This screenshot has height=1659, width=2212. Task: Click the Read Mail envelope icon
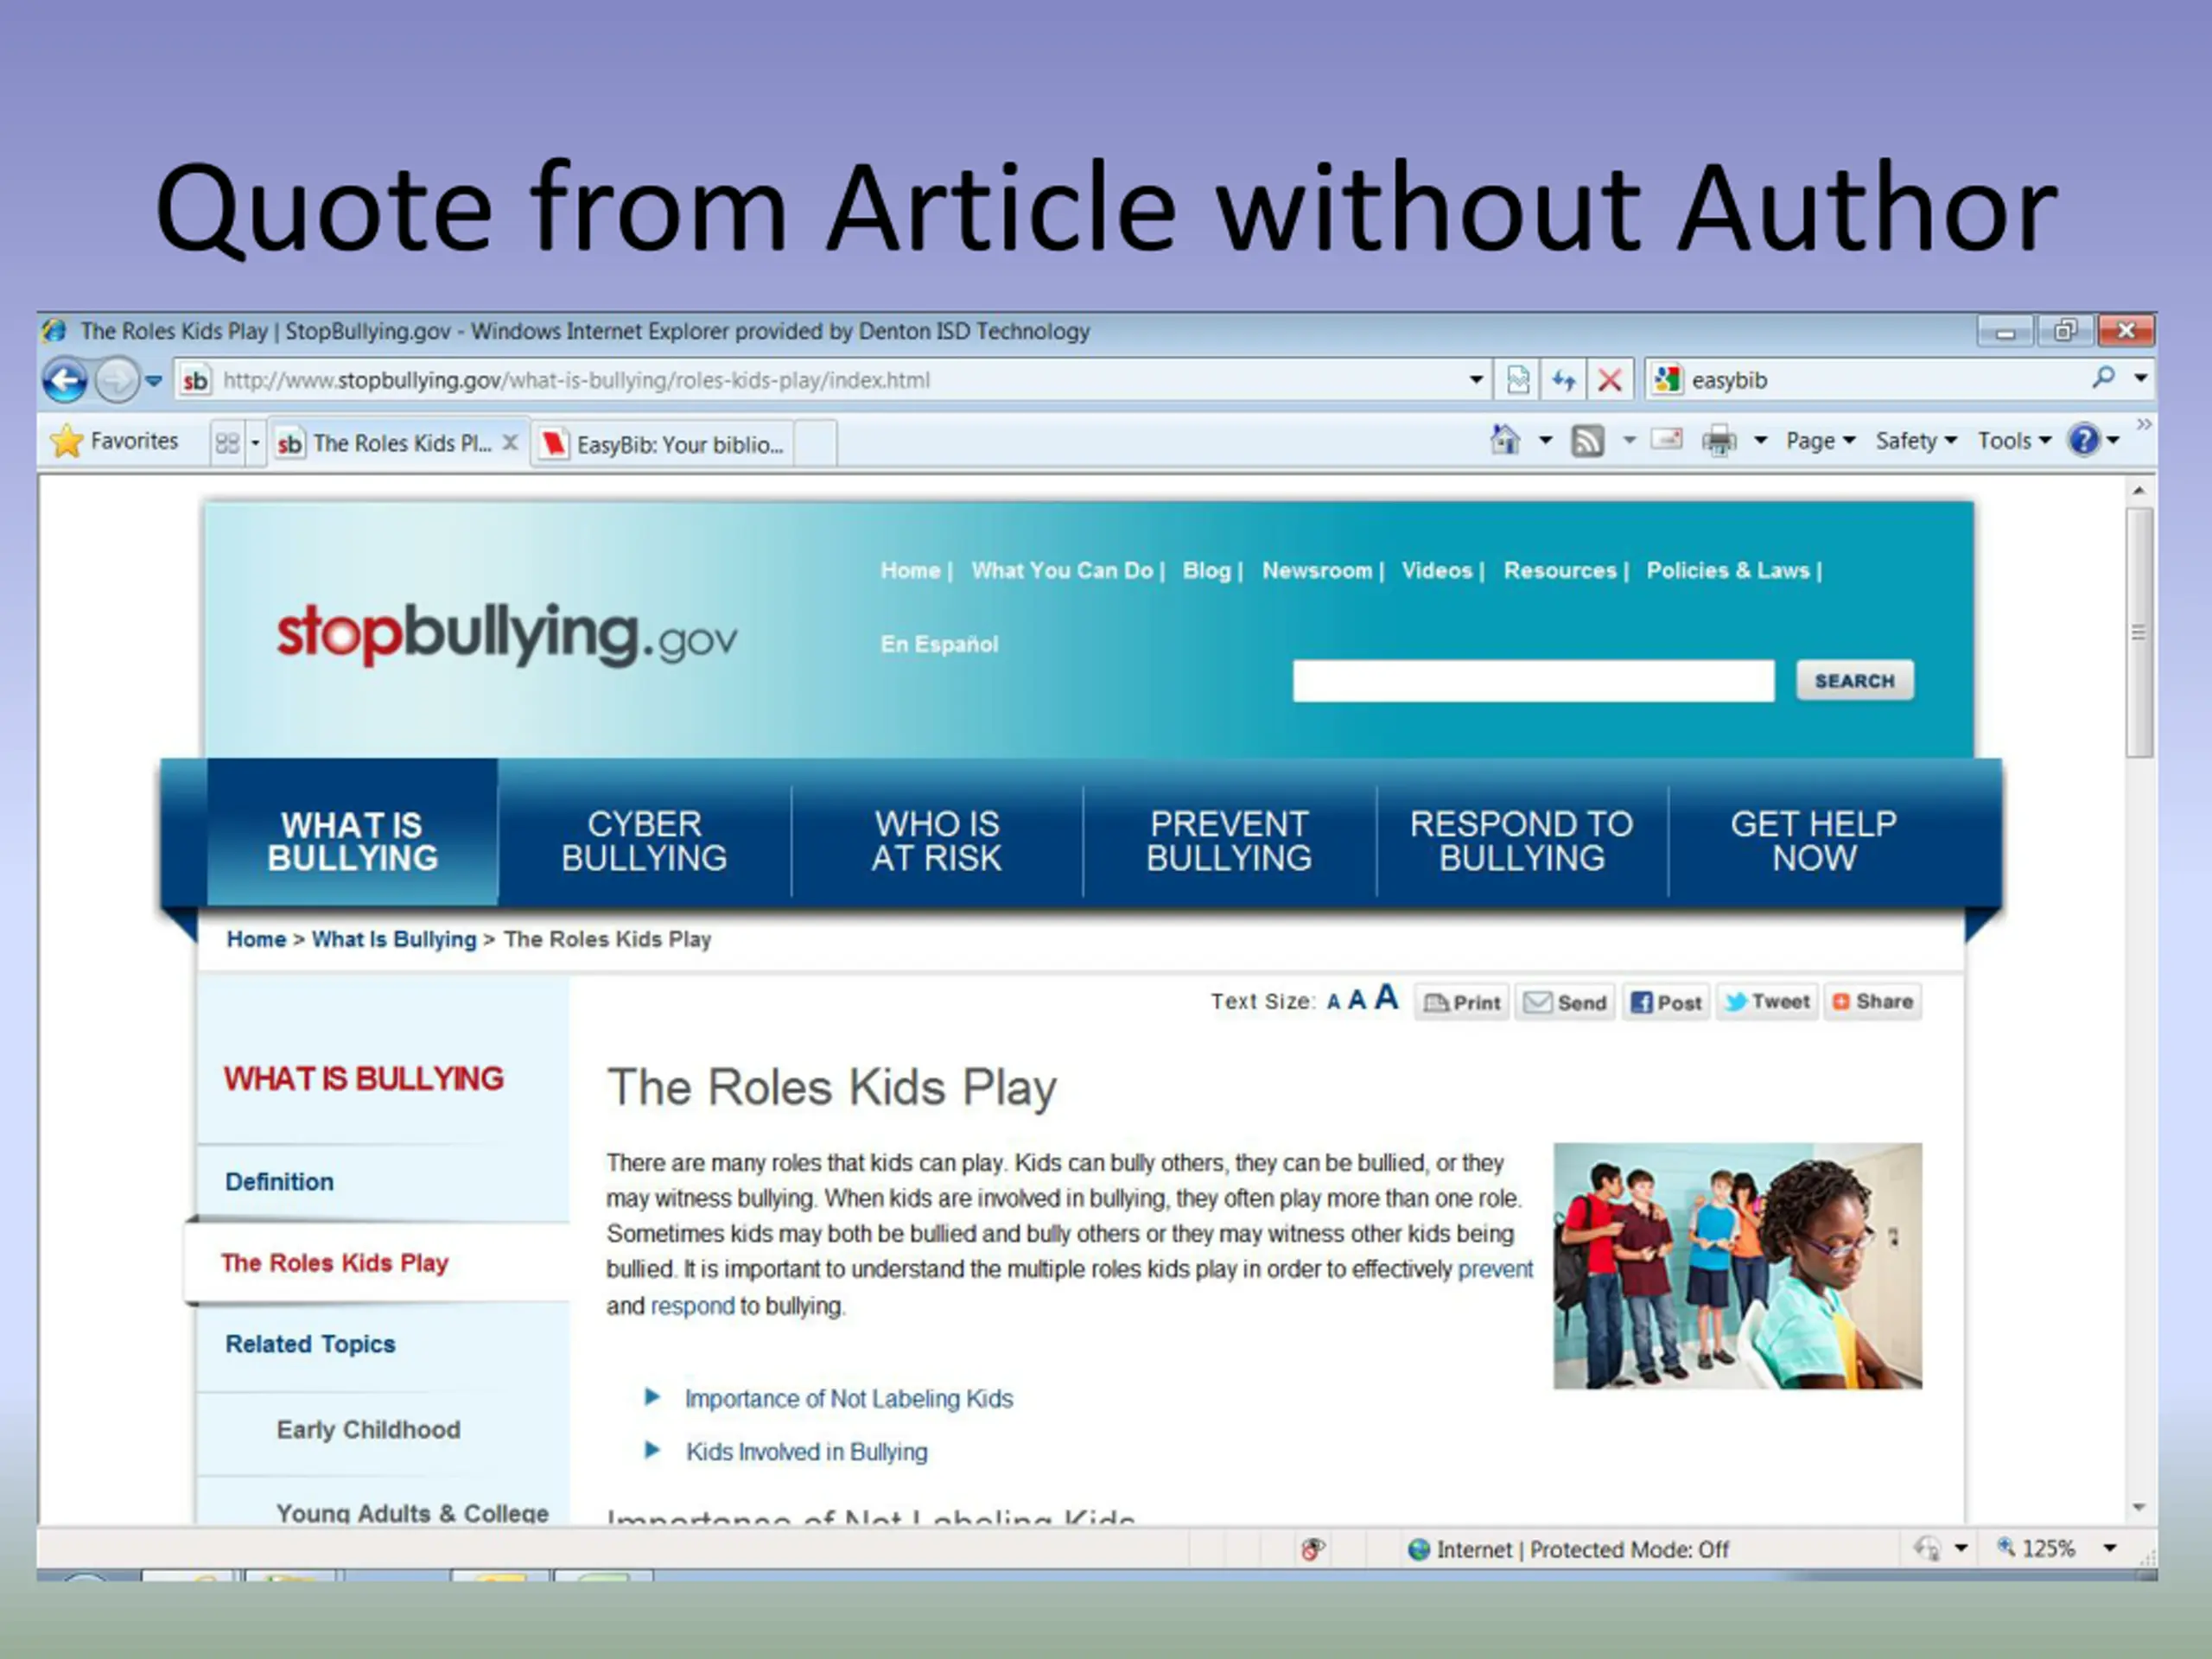pos(1666,439)
